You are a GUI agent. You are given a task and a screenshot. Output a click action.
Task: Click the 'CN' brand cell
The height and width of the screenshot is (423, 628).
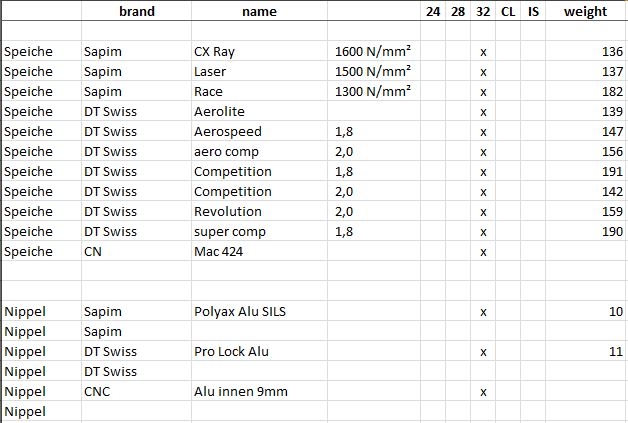tap(136, 251)
